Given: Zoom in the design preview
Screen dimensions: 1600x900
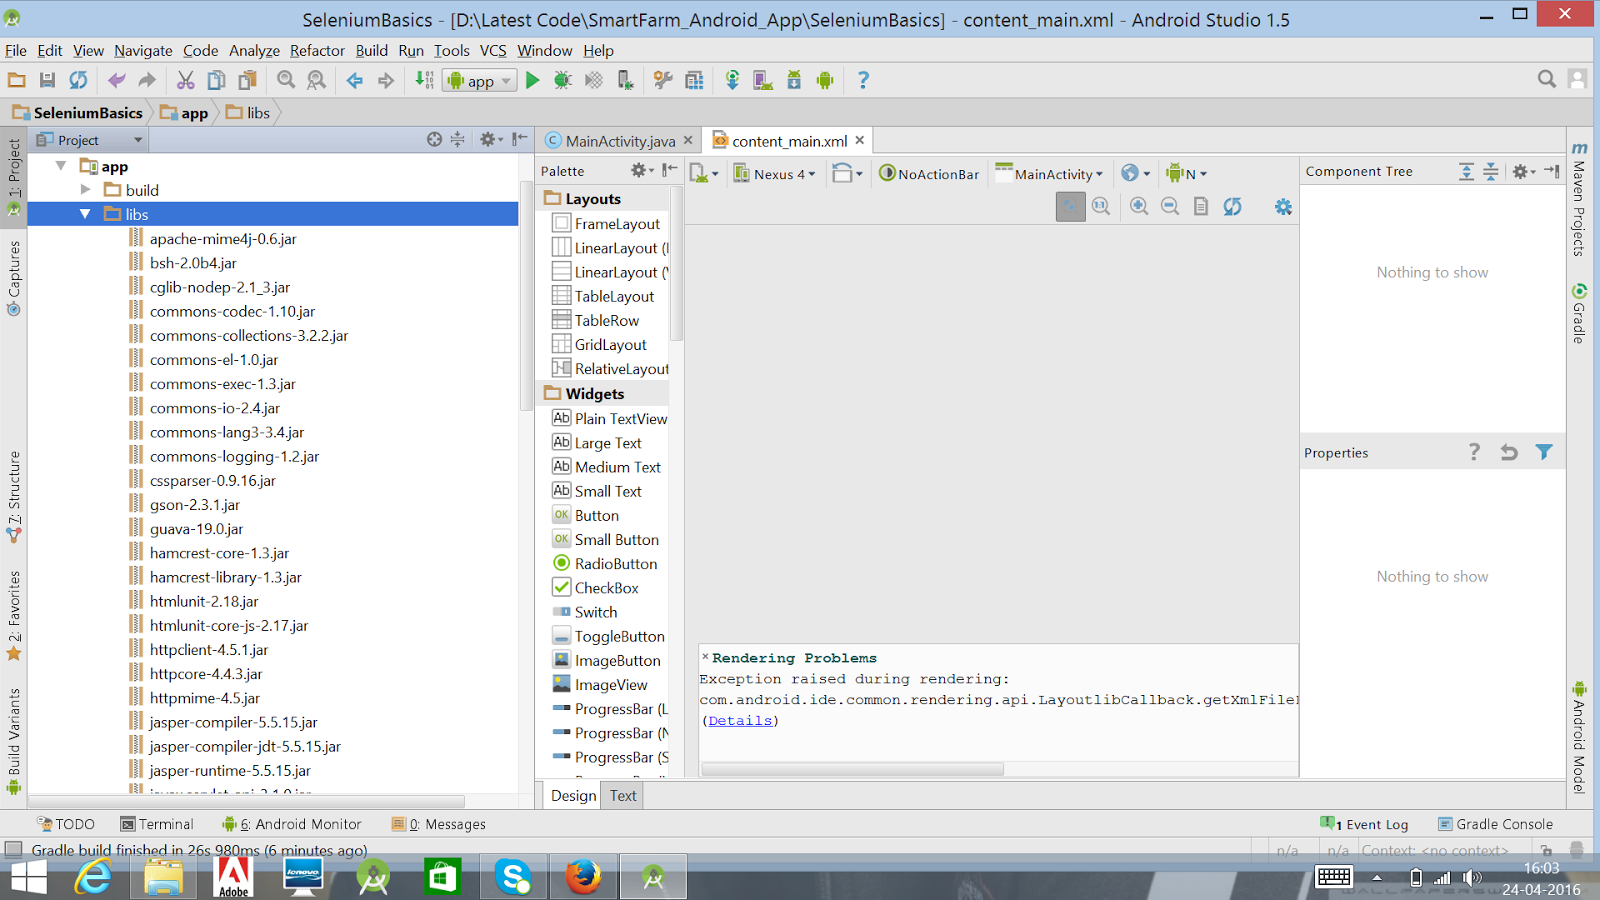Looking at the screenshot, I should click(1139, 206).
